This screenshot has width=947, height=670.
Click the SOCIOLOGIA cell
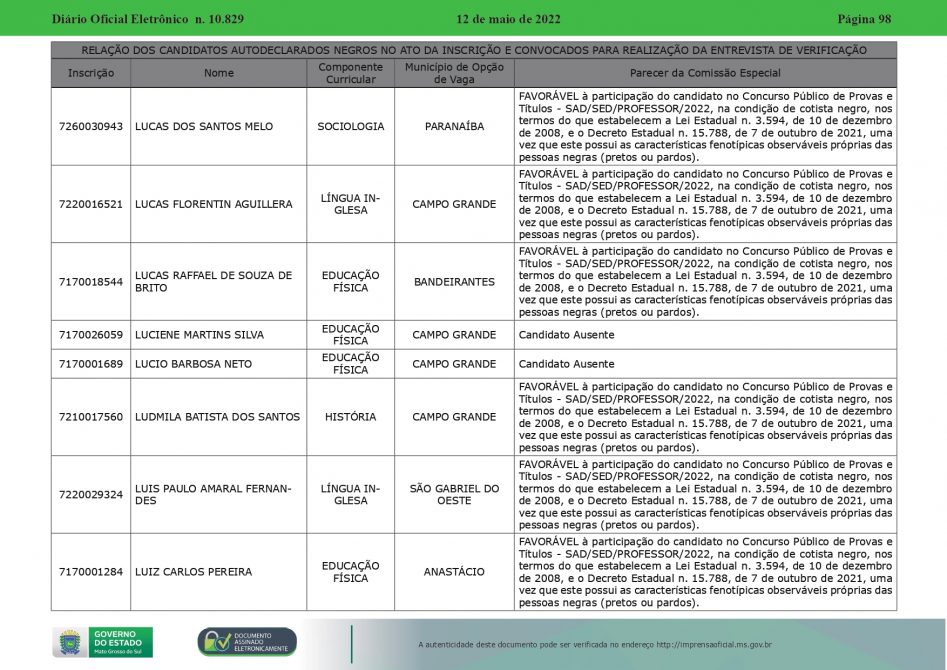pyautogui.click(x=350, y=127)
